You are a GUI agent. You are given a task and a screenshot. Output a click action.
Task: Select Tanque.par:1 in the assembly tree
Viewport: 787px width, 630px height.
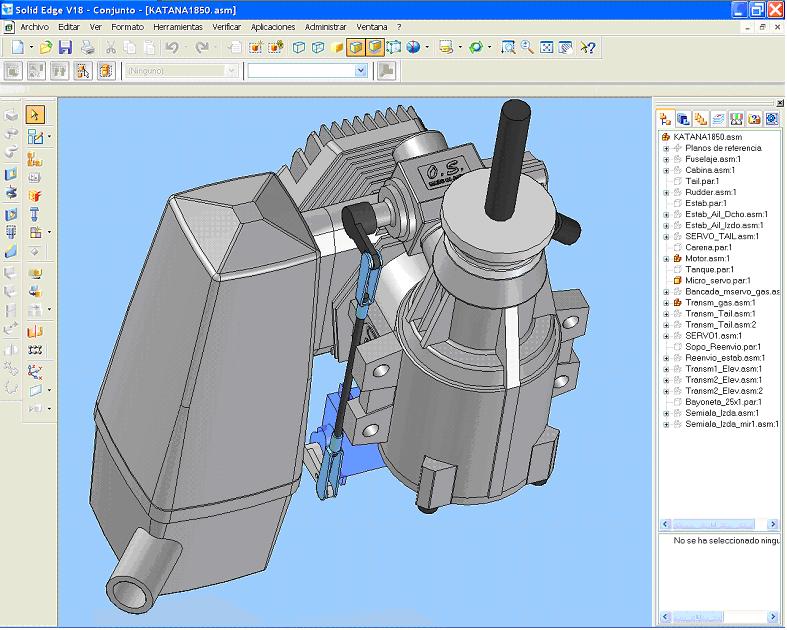(710, 269)
